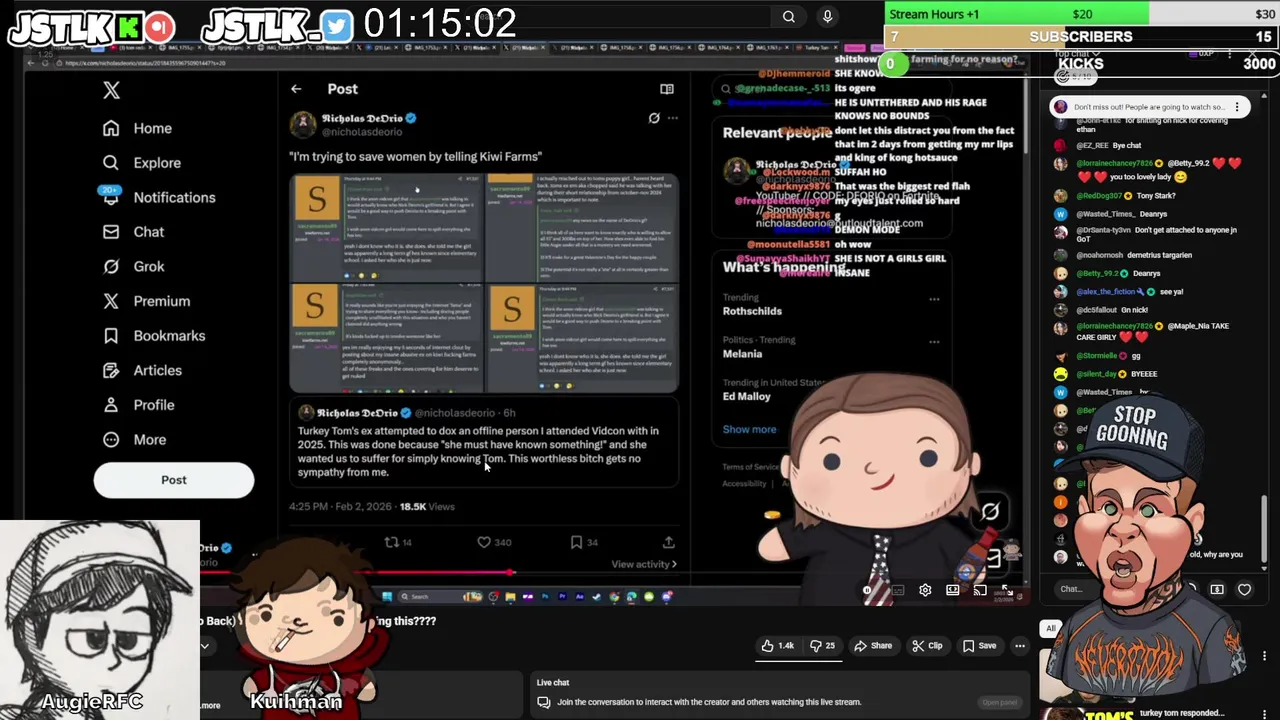The image size is (1280, 720).
Task: Select the All filter chip
Action: (1050, 629)
